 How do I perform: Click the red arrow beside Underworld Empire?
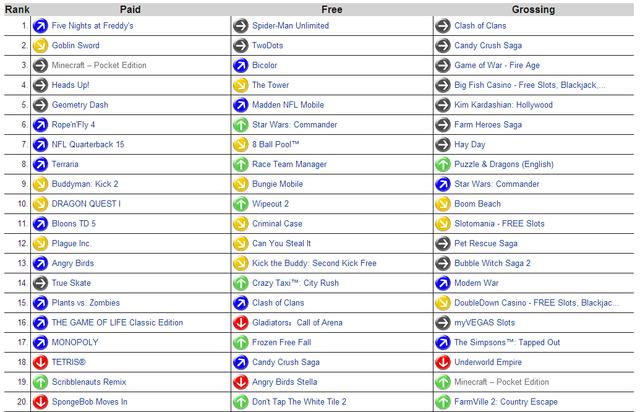tap(442, 362)
